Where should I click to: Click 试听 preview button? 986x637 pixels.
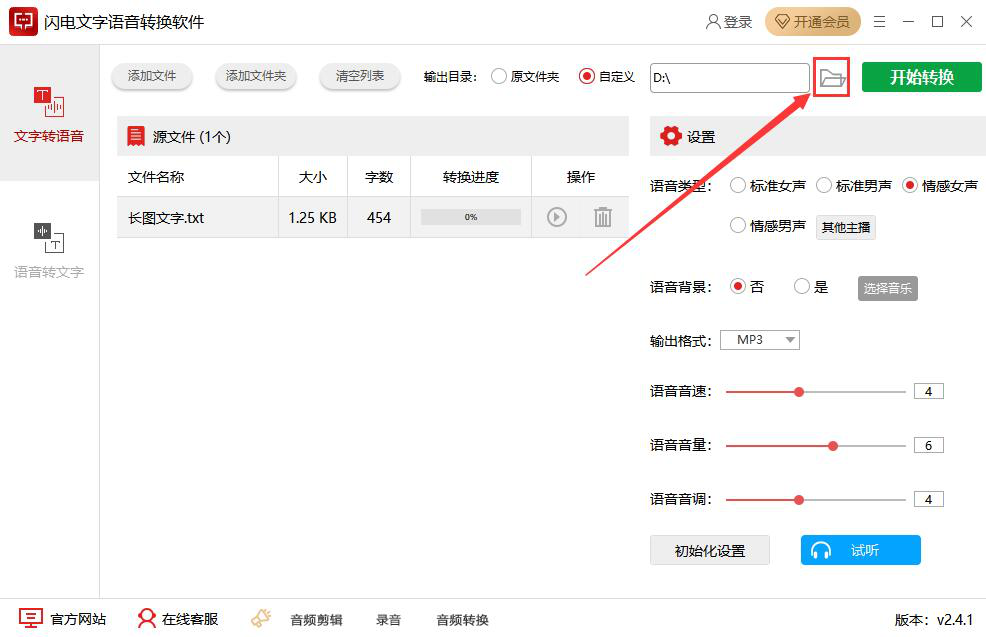[x=860, y=550]
